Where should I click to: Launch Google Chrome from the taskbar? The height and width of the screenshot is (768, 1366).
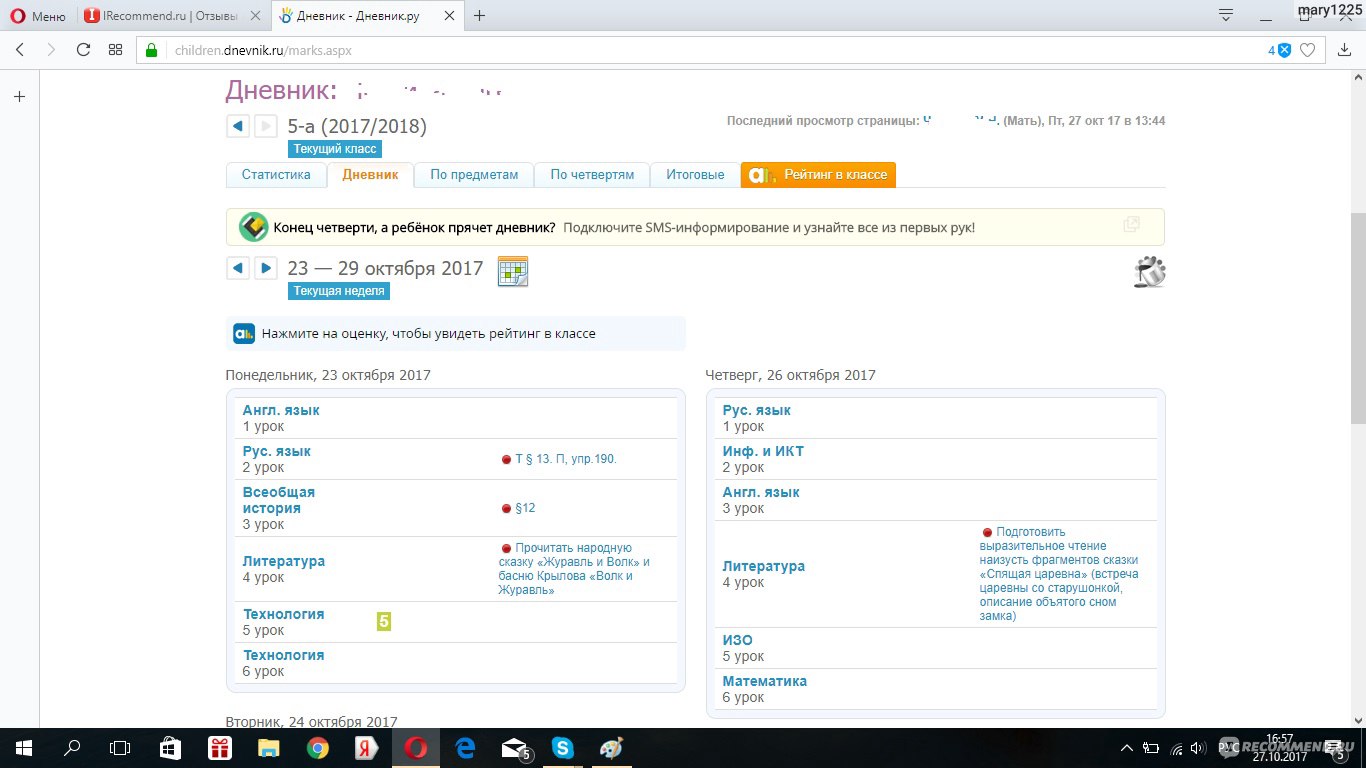(x=317, y=748)
